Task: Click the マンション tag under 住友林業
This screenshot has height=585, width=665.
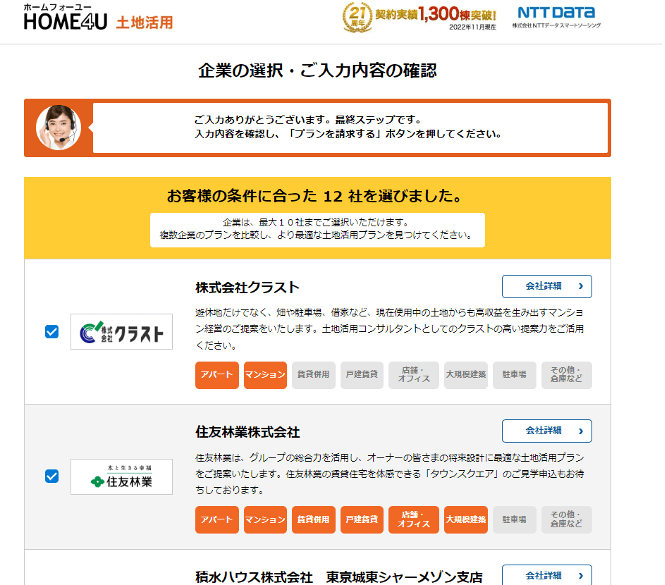Action: pyautogui.click(x=265, y=520)
